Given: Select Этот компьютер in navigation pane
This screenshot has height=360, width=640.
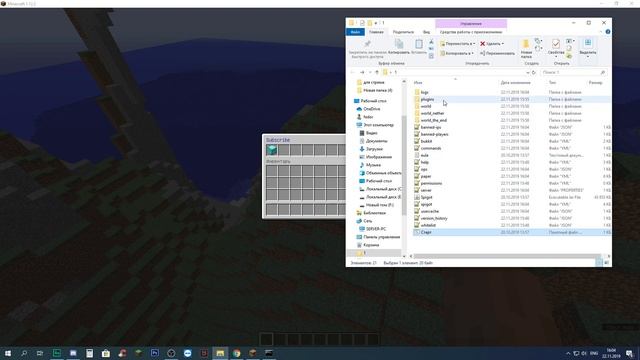Looking at the screenshot, I should tap(375, 125).
